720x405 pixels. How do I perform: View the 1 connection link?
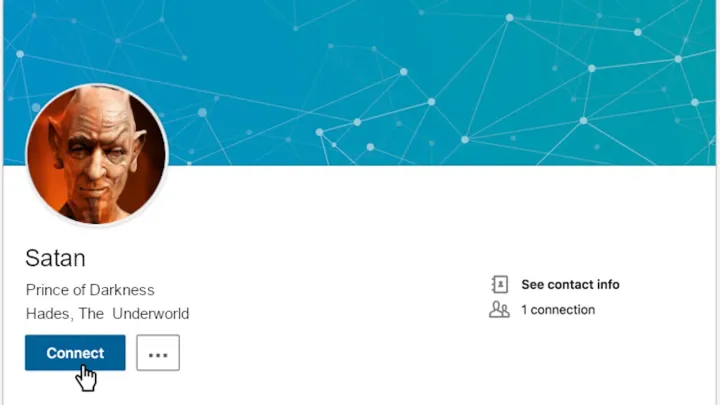click(557, 310)
